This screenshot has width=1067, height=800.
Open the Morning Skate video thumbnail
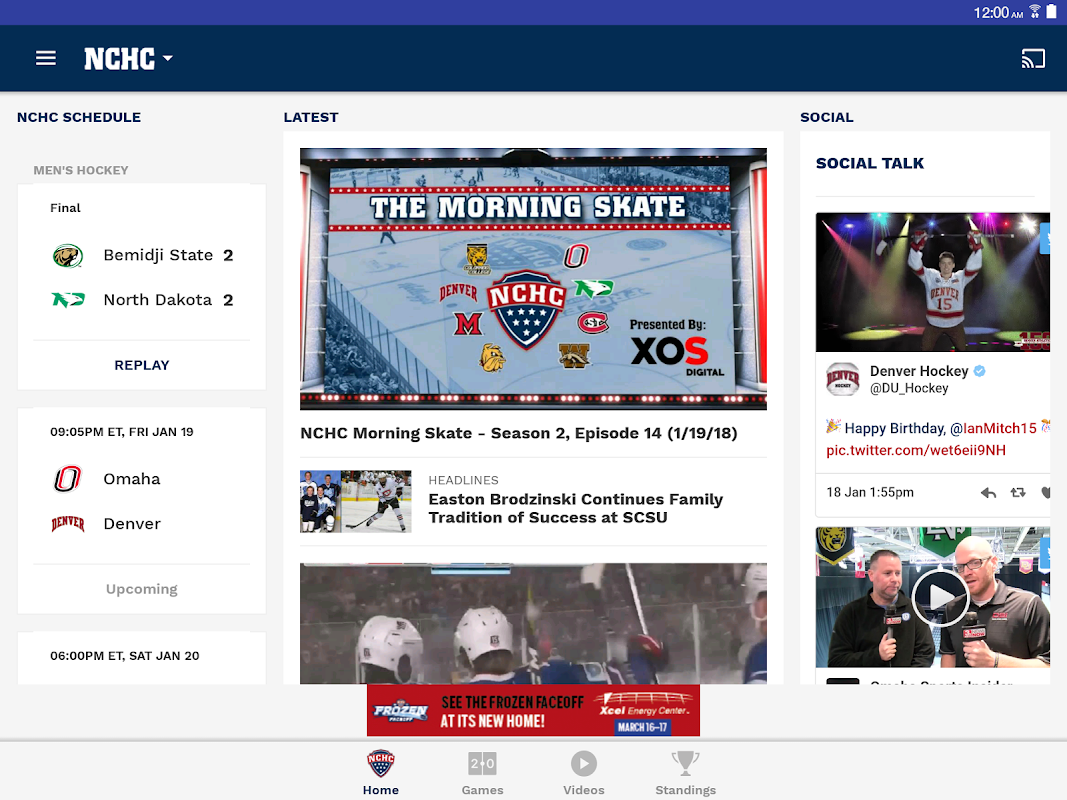pos(534,279)
